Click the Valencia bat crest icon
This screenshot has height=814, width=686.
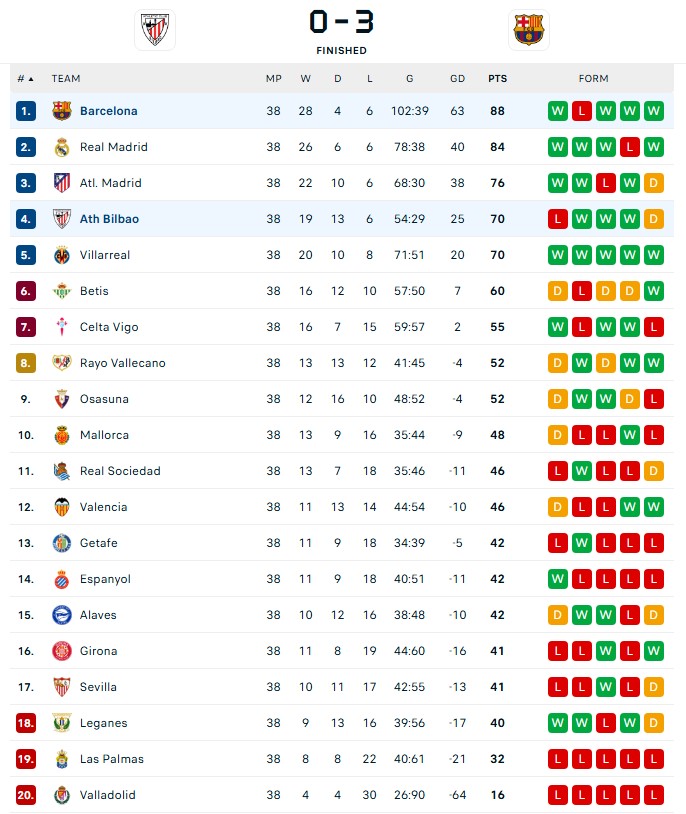click(62, 507)
